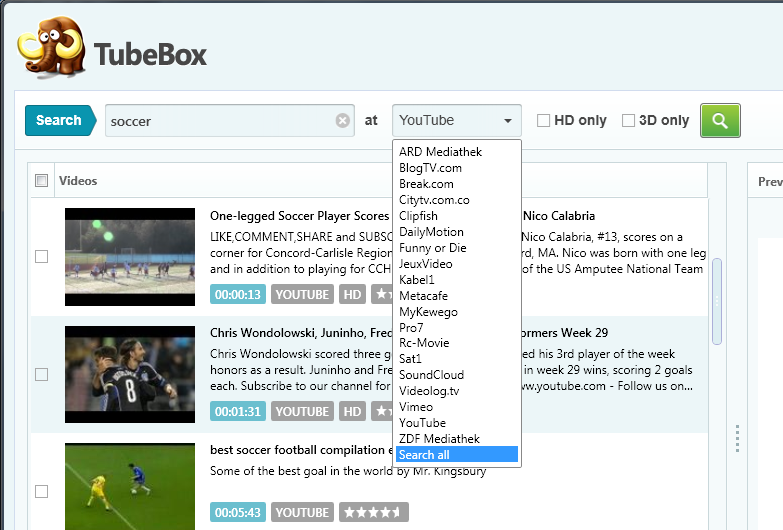
Task: Click the 00:00:13 duration badge
Action: point(238,294)
